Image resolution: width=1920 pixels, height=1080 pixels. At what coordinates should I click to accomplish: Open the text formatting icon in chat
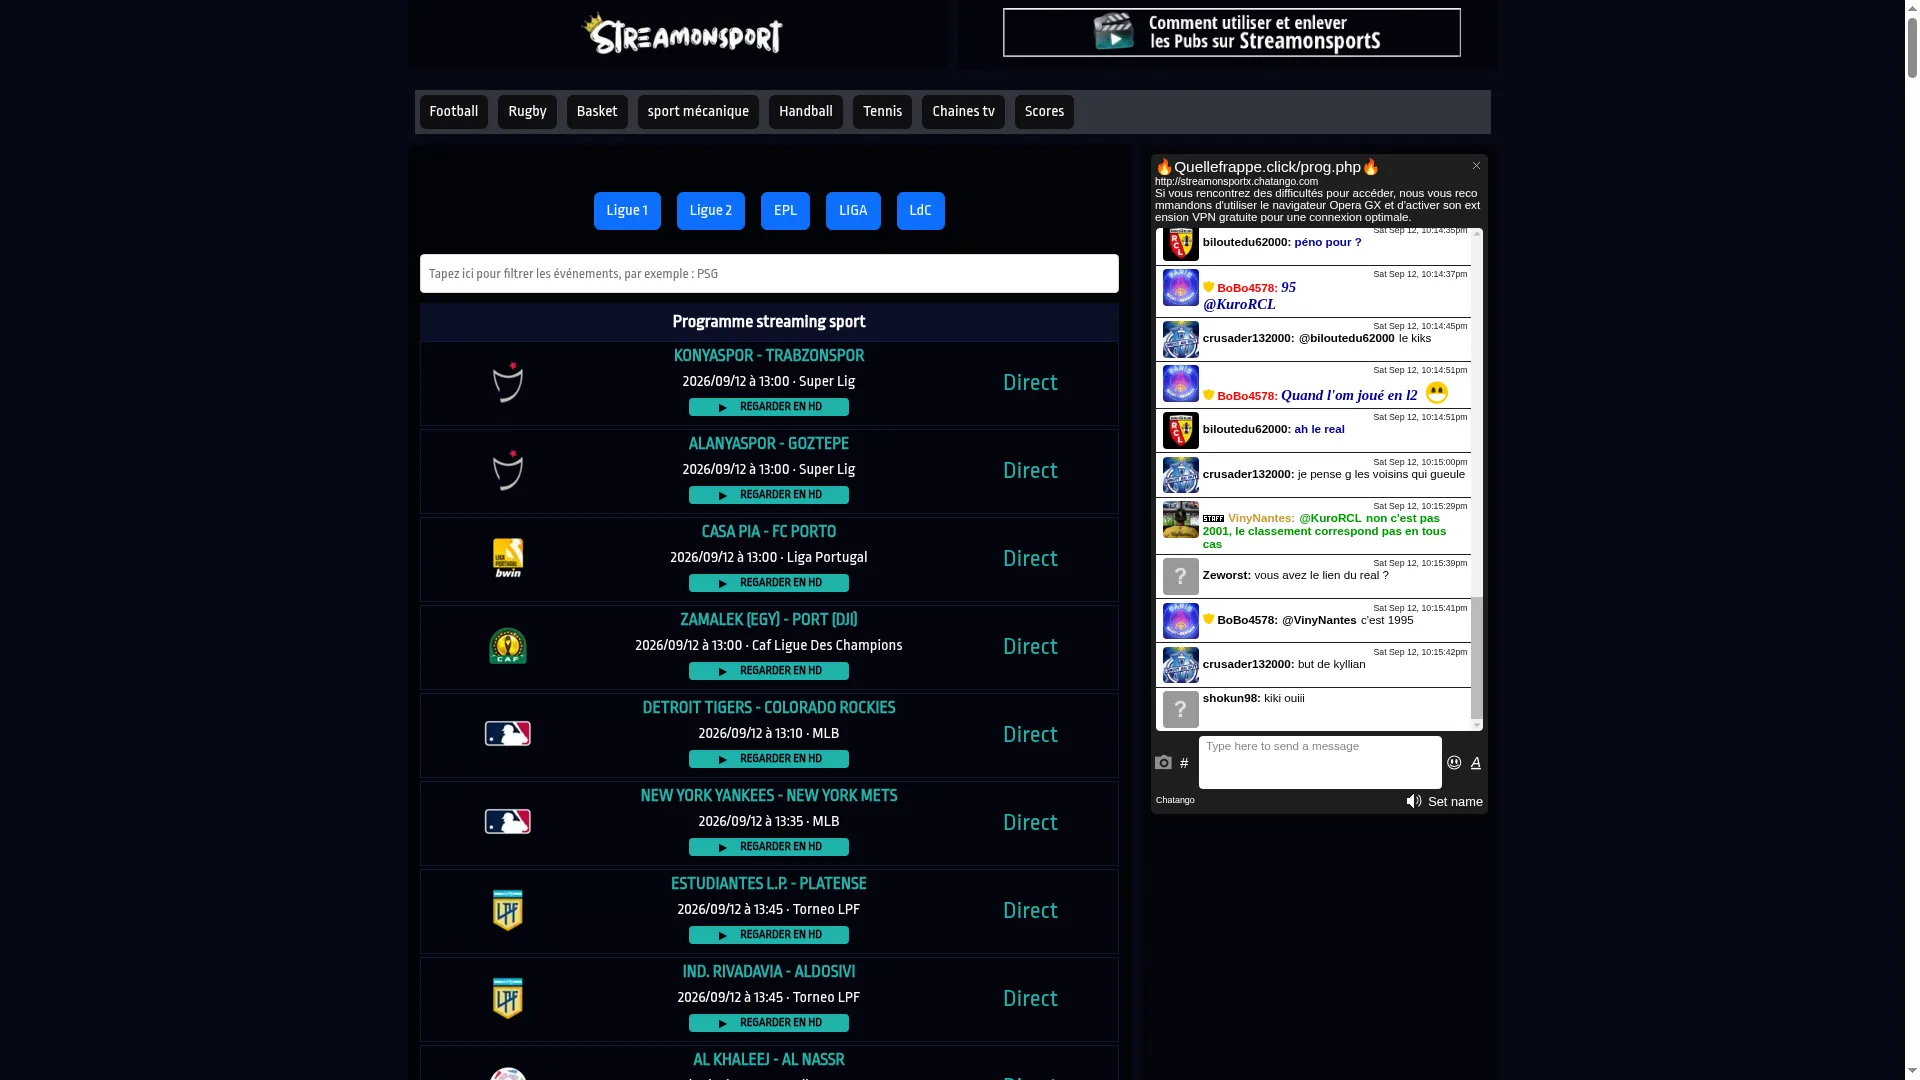pos(1476,763)
